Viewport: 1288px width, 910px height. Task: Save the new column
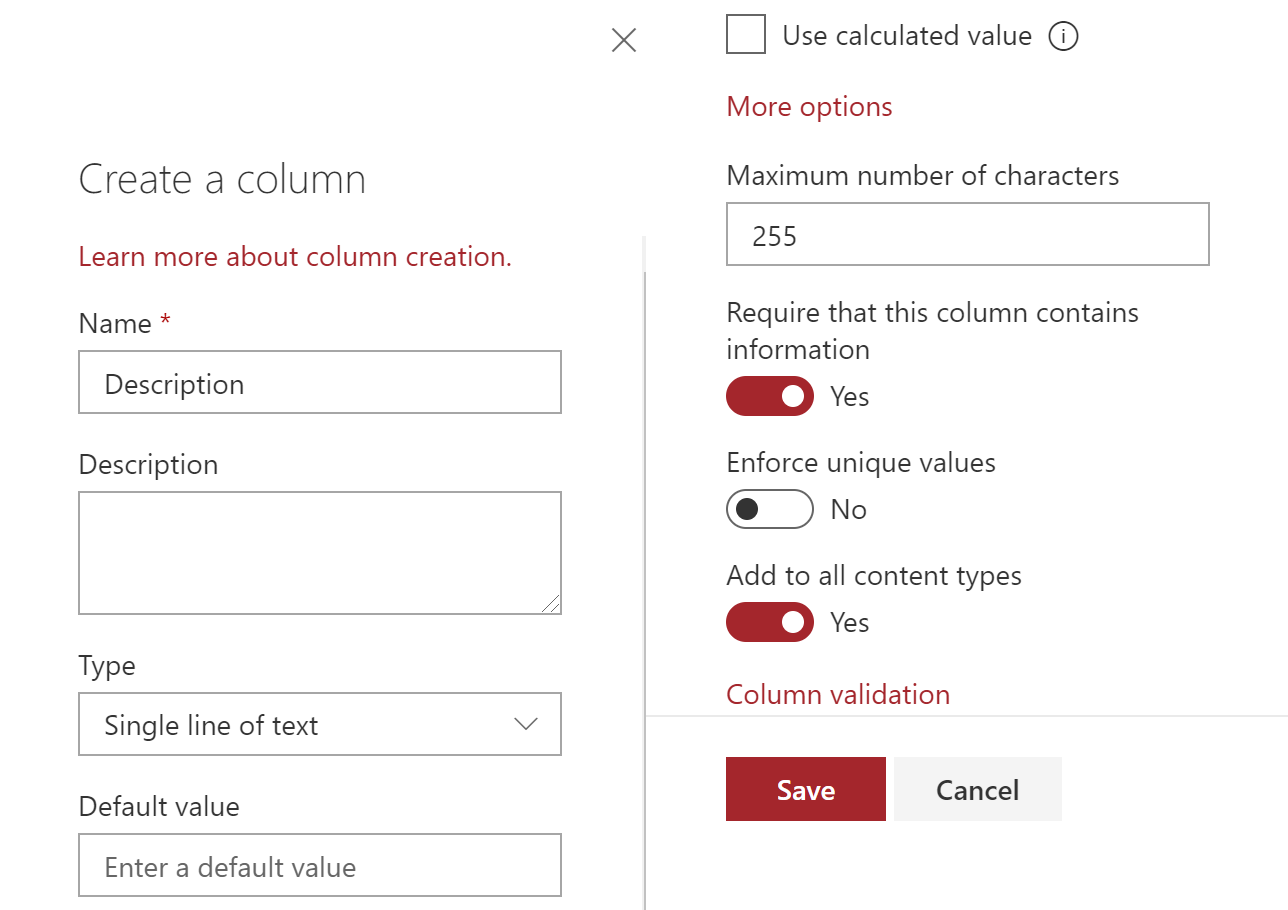click(805, 789)
